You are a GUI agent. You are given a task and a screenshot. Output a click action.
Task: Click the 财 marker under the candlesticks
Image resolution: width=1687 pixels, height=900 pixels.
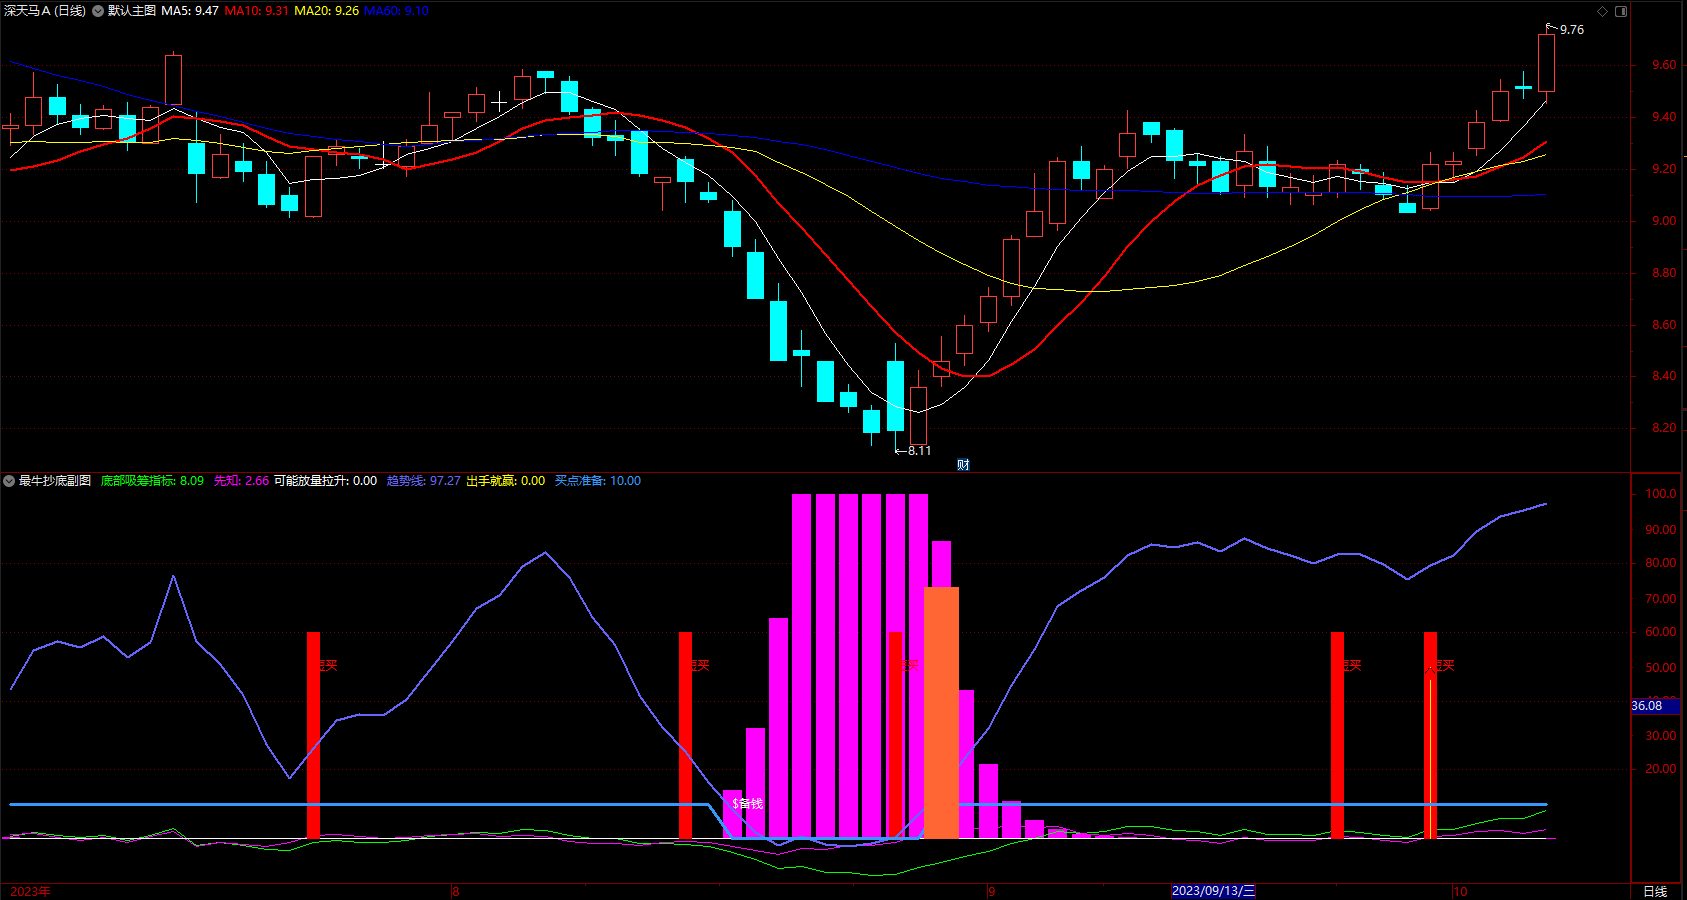tap(963, 464)
